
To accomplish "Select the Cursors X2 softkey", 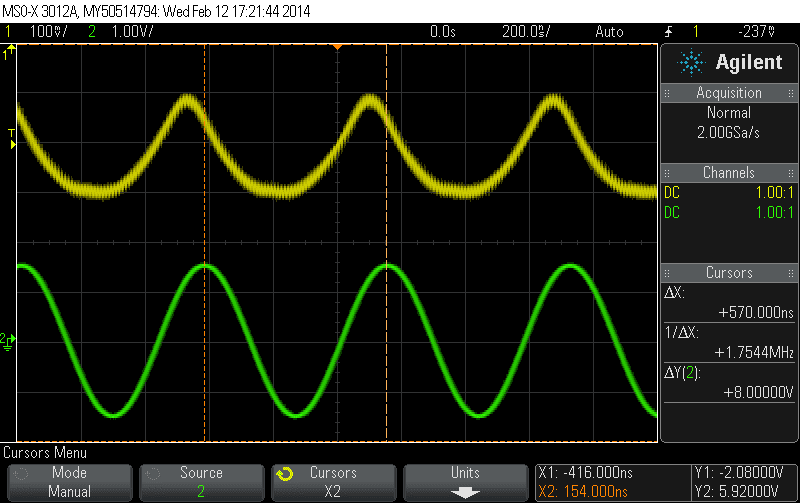I will (x=333, y=482).
